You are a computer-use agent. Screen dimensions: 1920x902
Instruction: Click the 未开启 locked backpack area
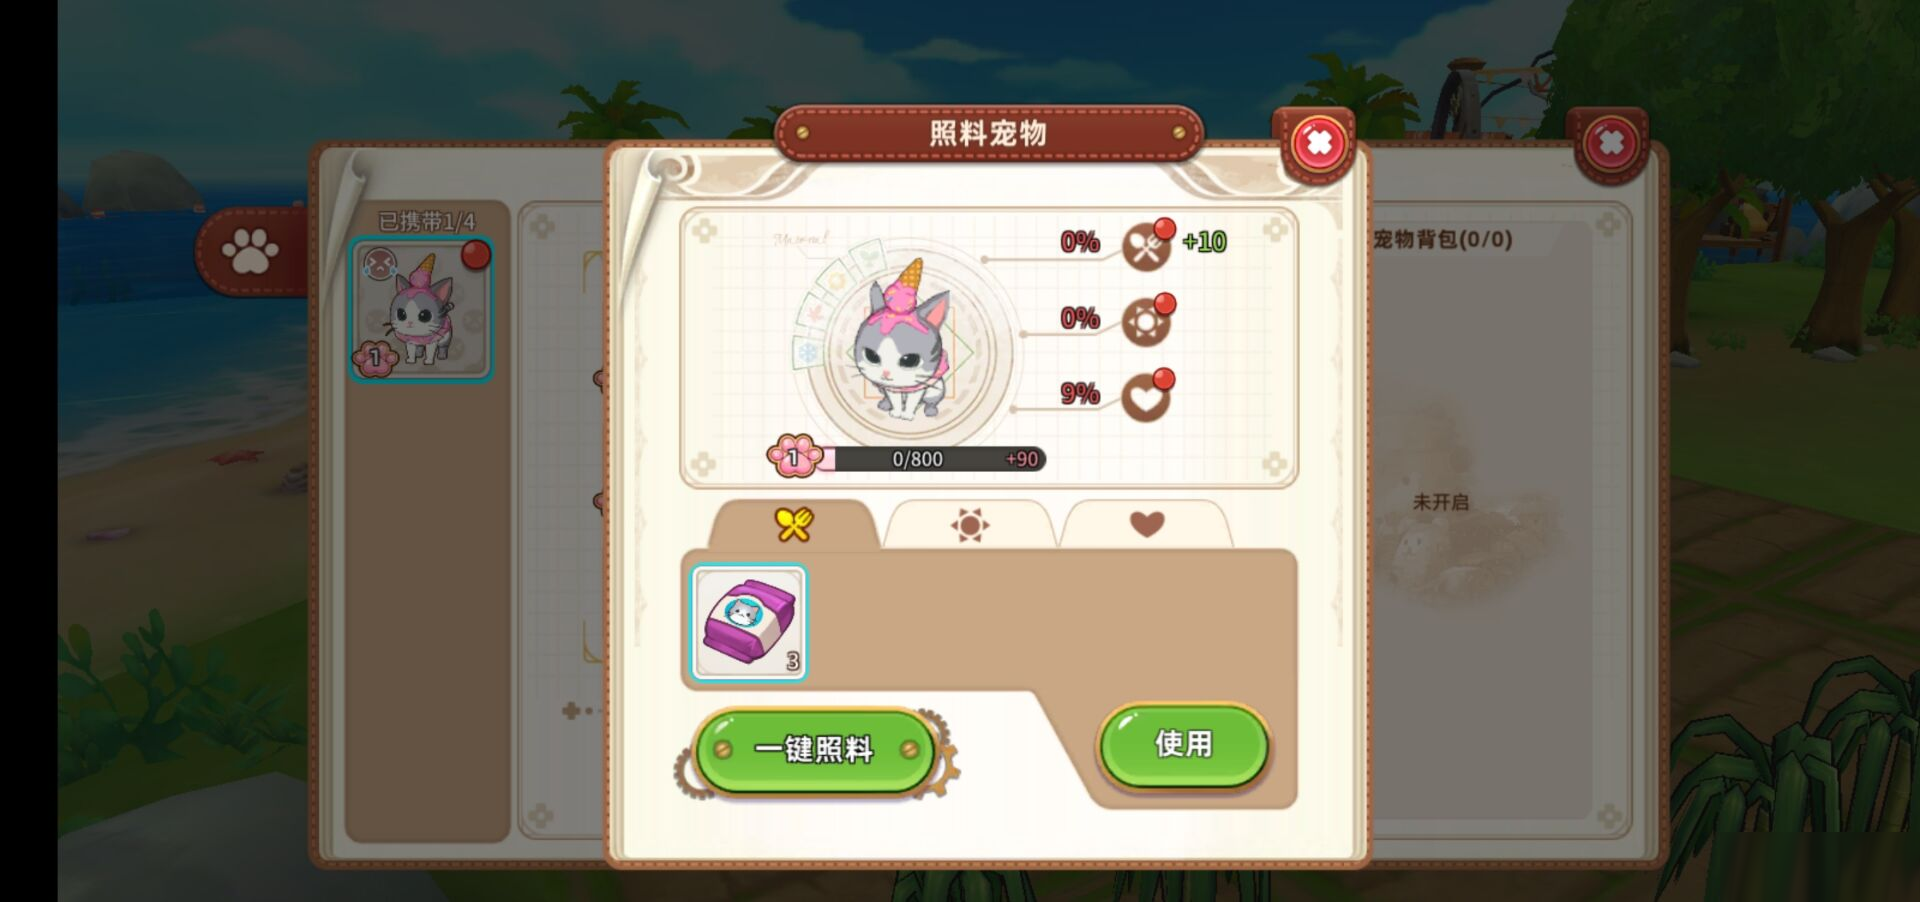(x=1441, y=502)
